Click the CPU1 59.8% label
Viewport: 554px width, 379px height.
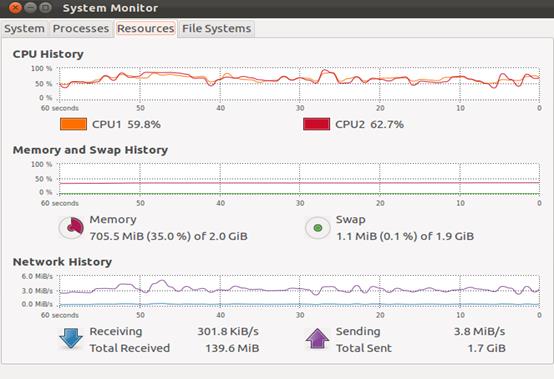tap(126, 124)
